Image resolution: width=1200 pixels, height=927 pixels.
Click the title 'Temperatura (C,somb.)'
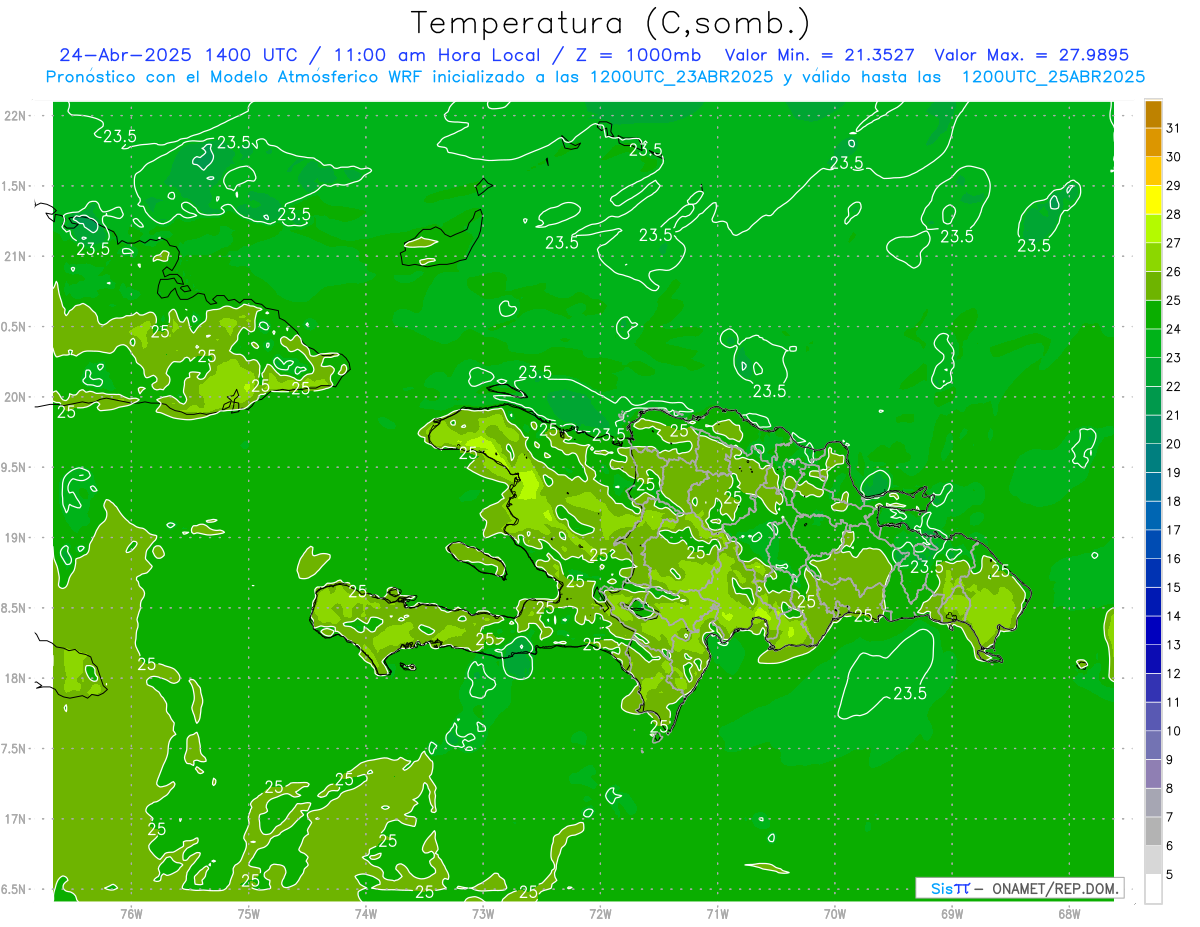coord(610,23)
